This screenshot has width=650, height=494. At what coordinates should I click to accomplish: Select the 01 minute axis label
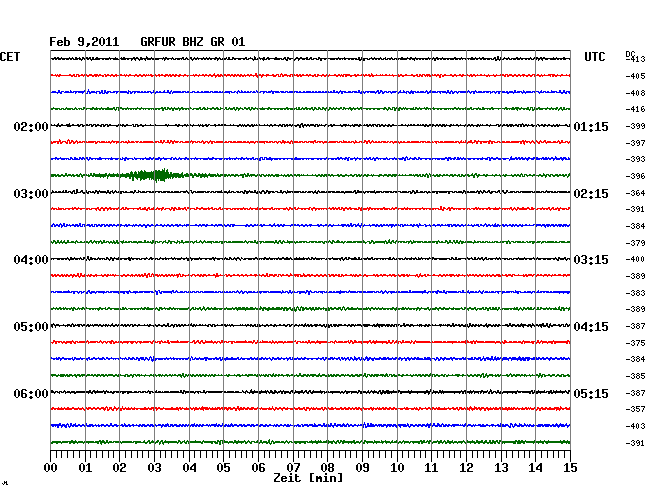tap(85, 468)
